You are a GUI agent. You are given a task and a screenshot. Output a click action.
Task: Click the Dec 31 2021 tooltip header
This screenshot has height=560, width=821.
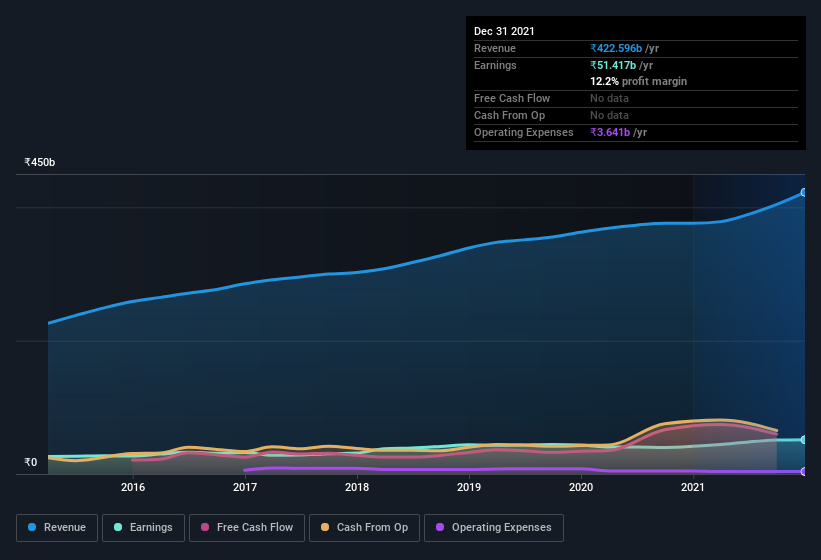coord(504,31)
